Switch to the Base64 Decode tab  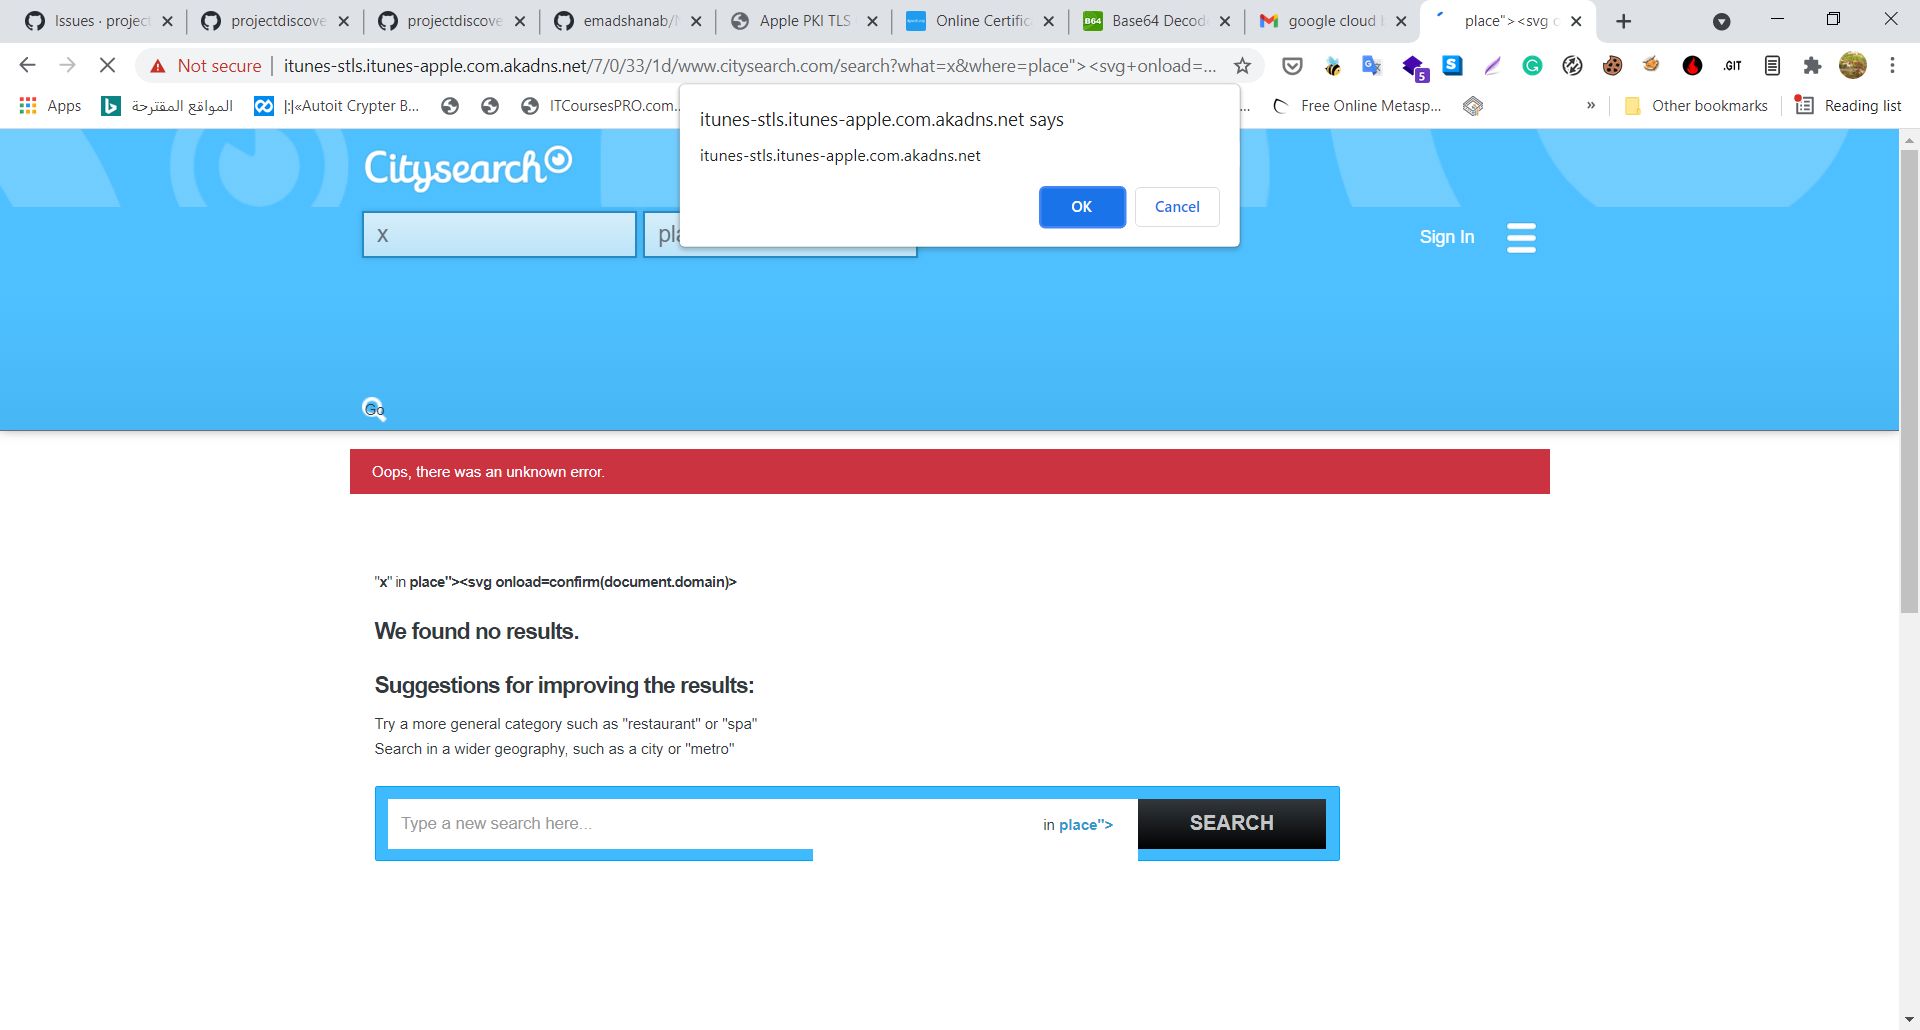1157,21
